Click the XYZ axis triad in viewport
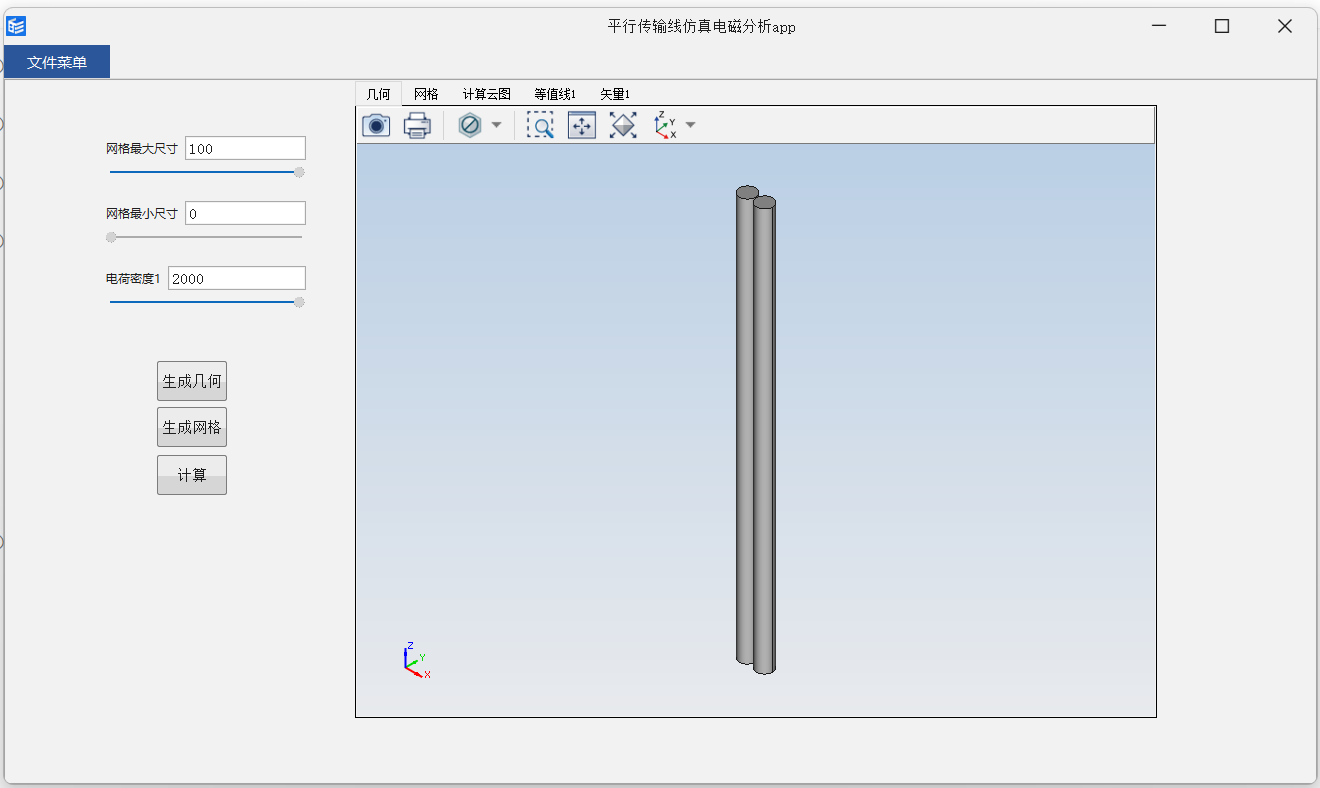 417,661
